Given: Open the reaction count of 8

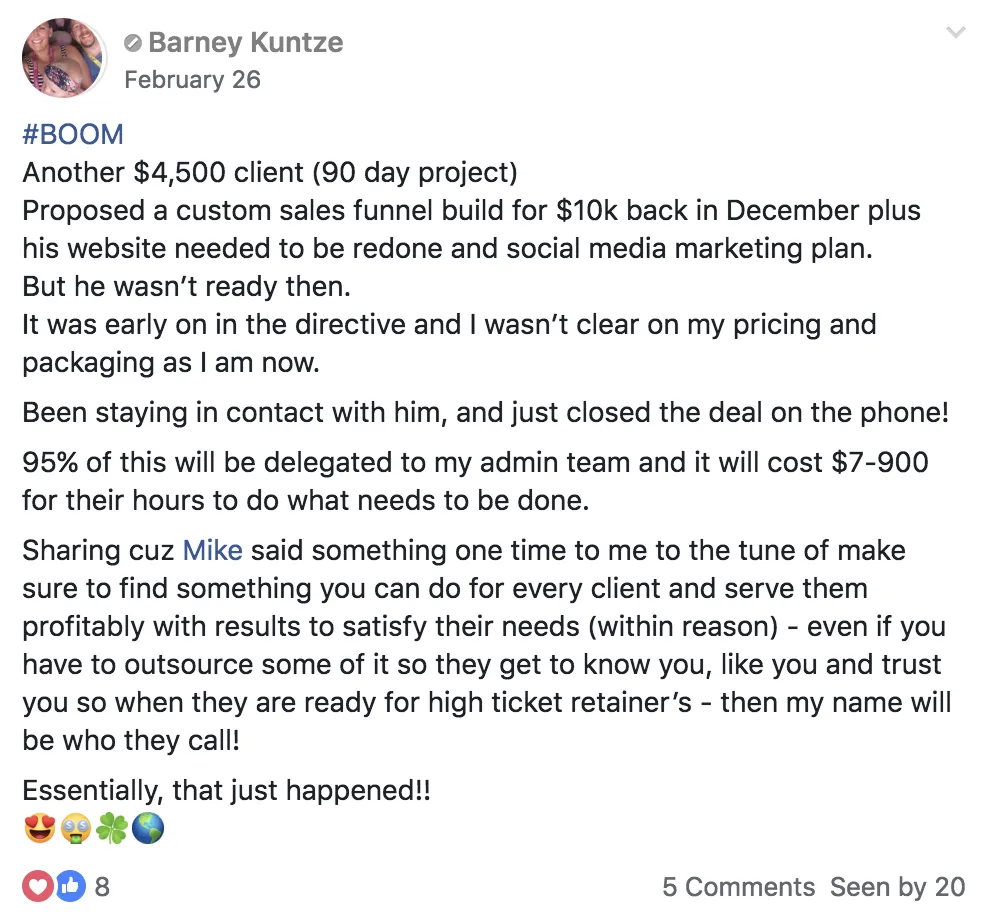Looking at the screenshot, I should [x=102, y=886].
